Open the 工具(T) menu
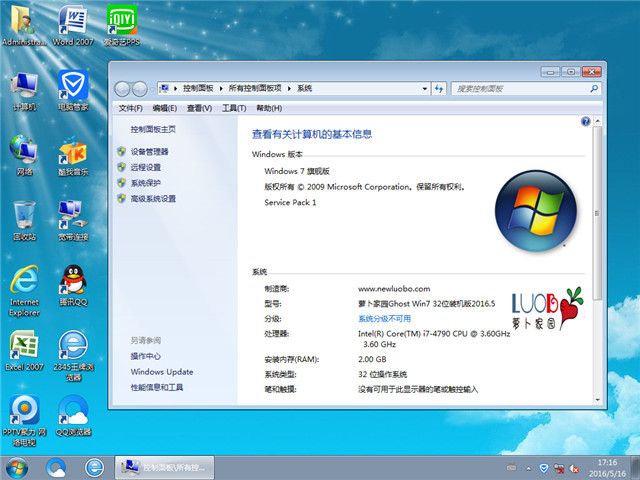The image size is (640, 480). pos(234,108)
